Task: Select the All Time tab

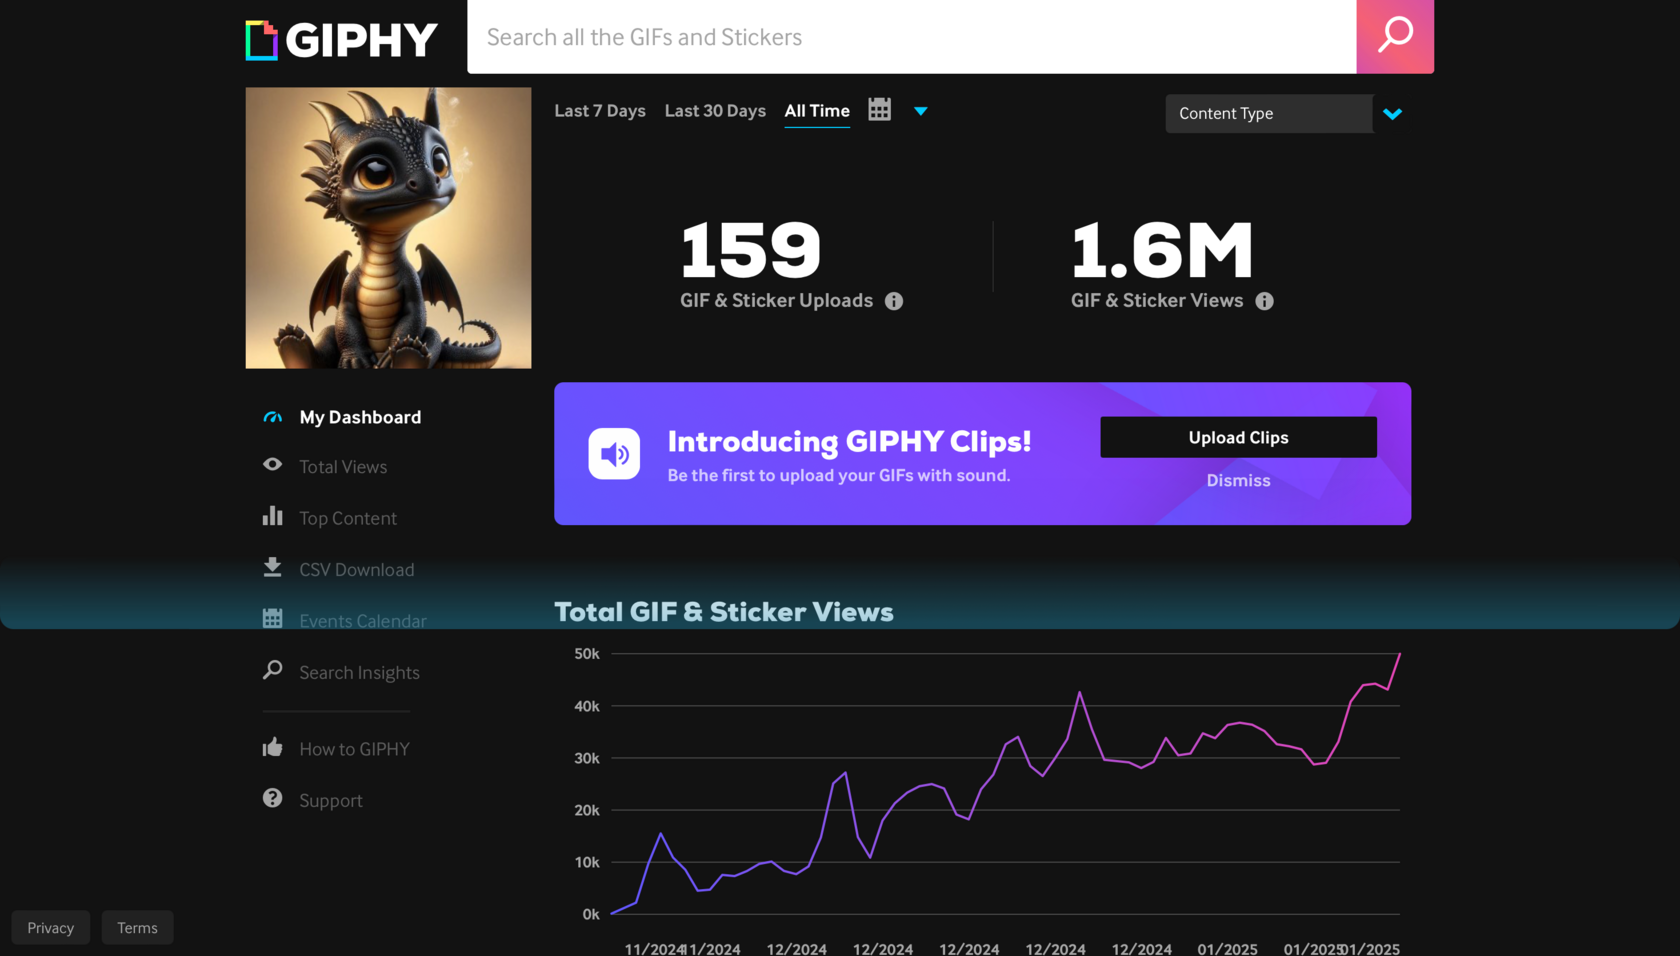Action: (x=817, y=111)
